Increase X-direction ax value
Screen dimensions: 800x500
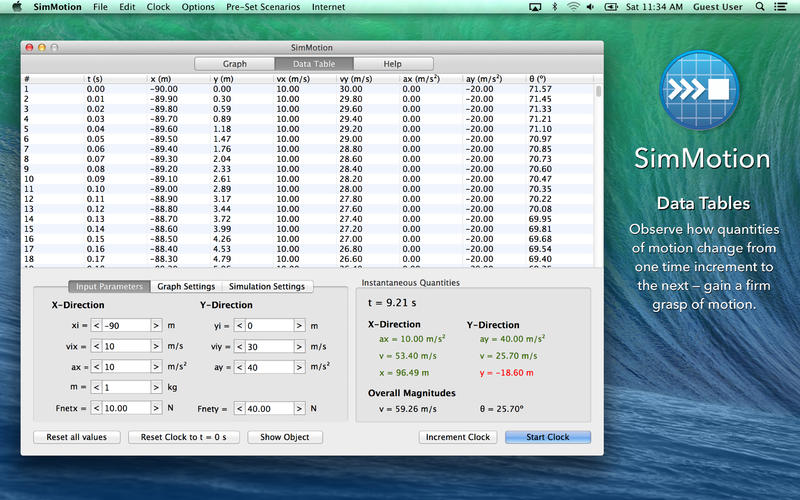pos(157,367)
